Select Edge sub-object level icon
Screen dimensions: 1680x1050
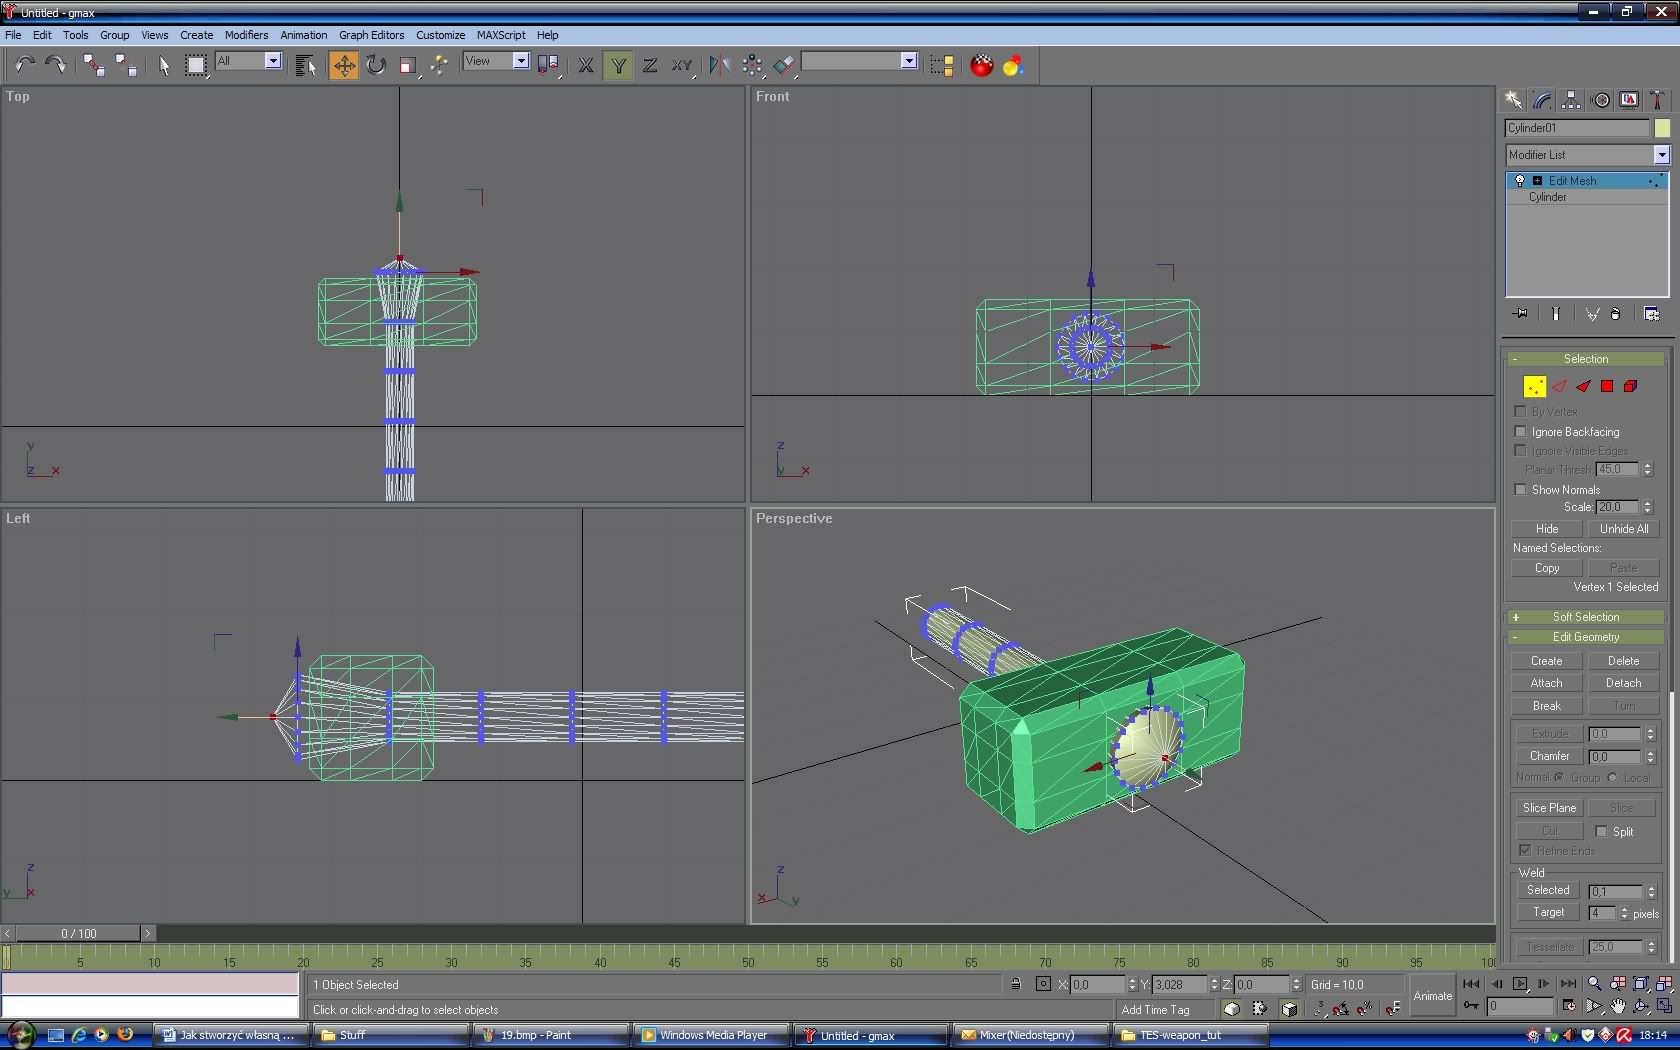[x=1559, y=386]
